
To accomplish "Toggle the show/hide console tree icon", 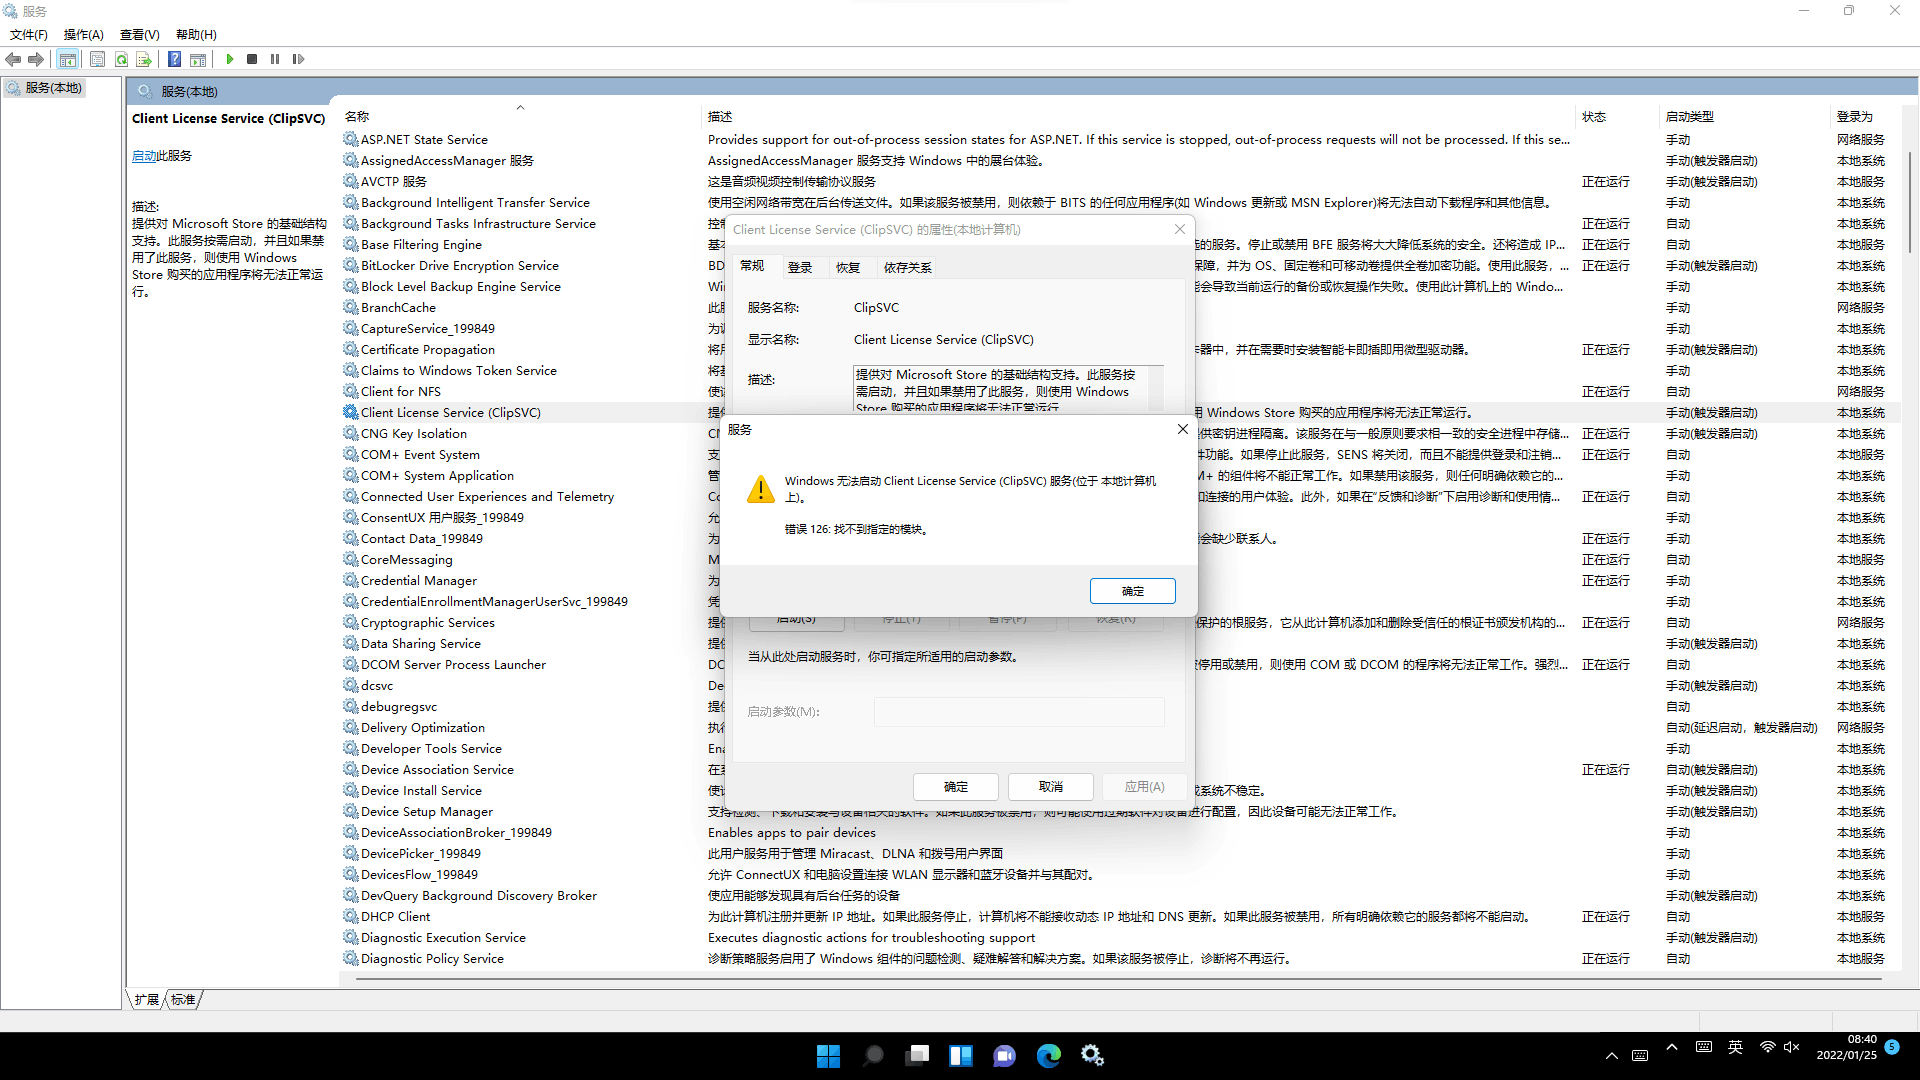I will point(67,59).
